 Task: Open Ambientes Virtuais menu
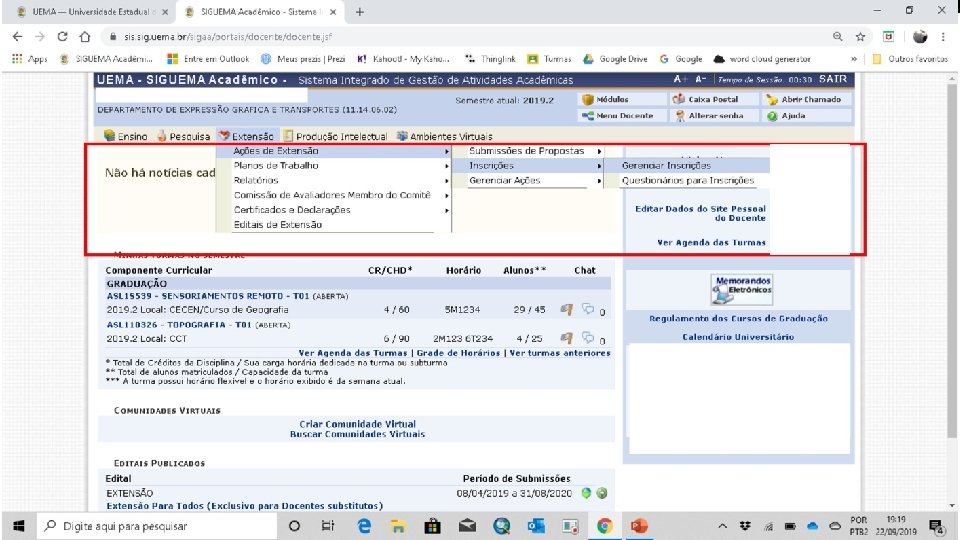(444, 136)
